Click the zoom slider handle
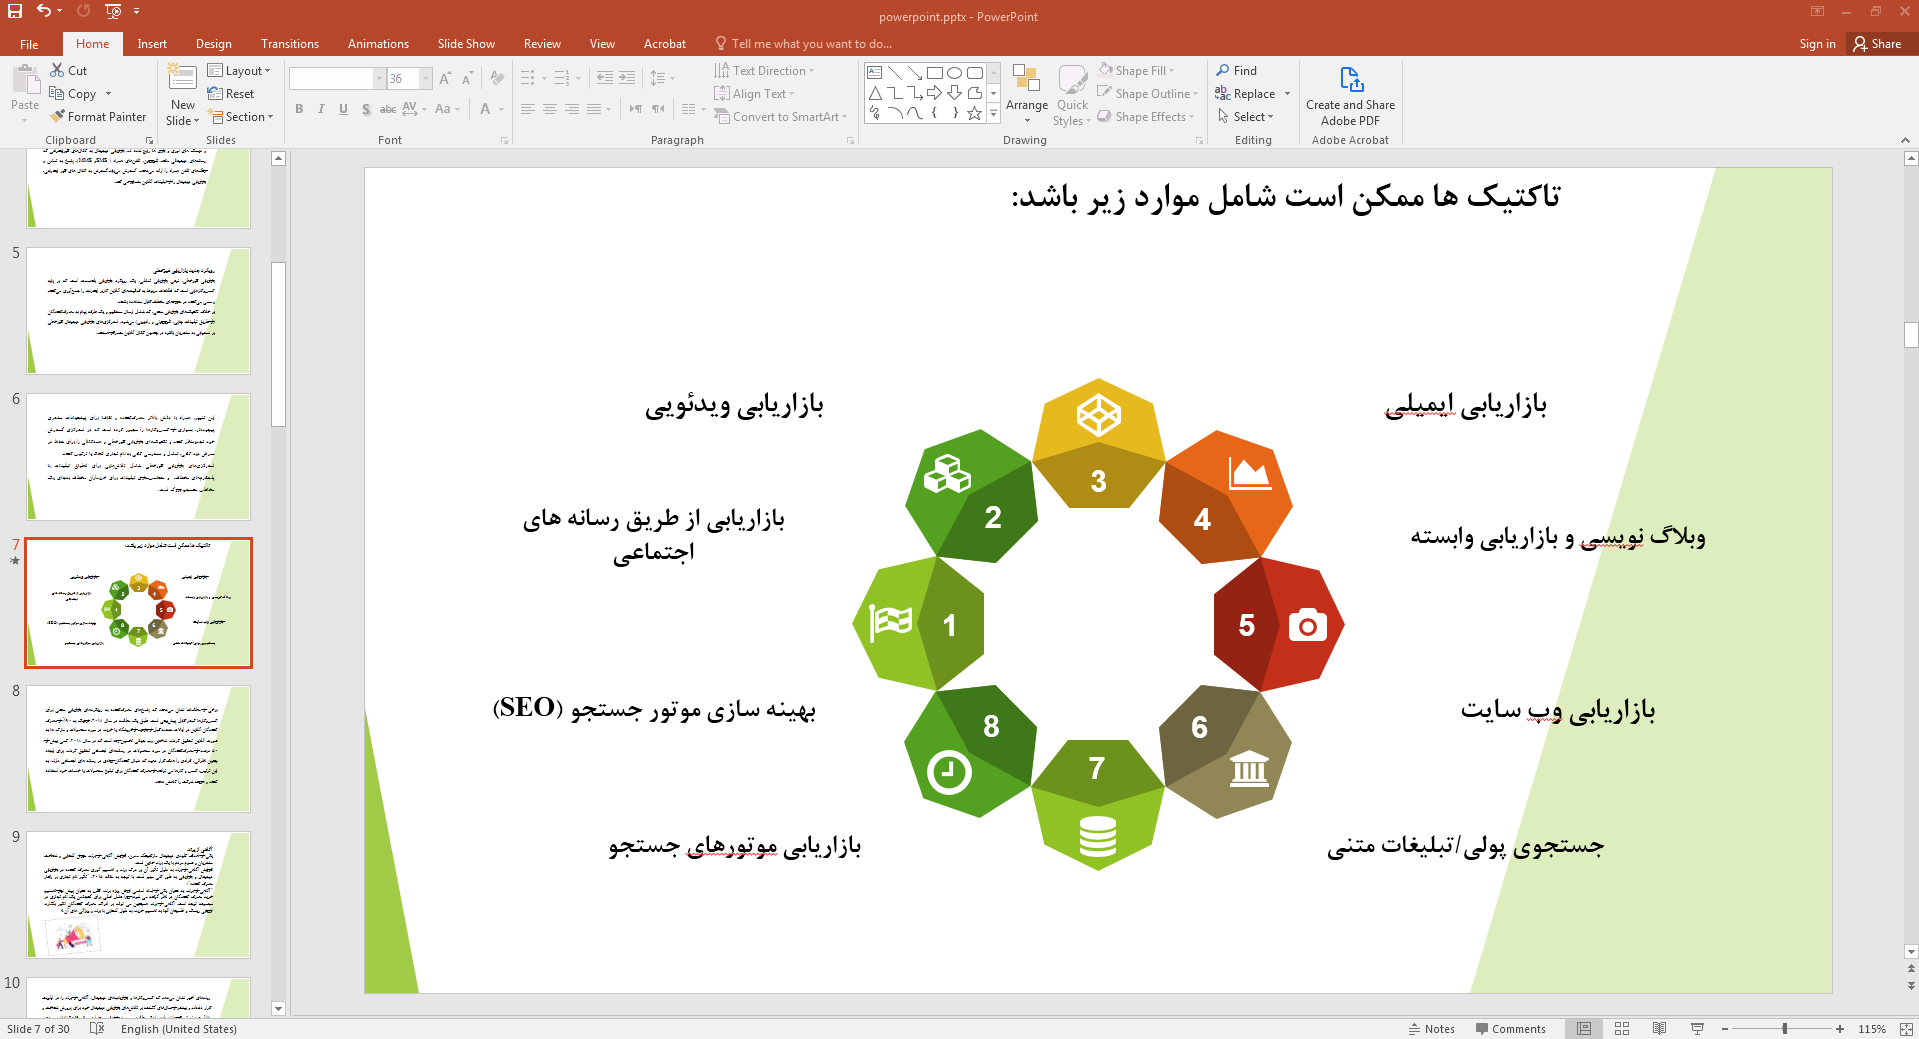 [1784, 1028]
